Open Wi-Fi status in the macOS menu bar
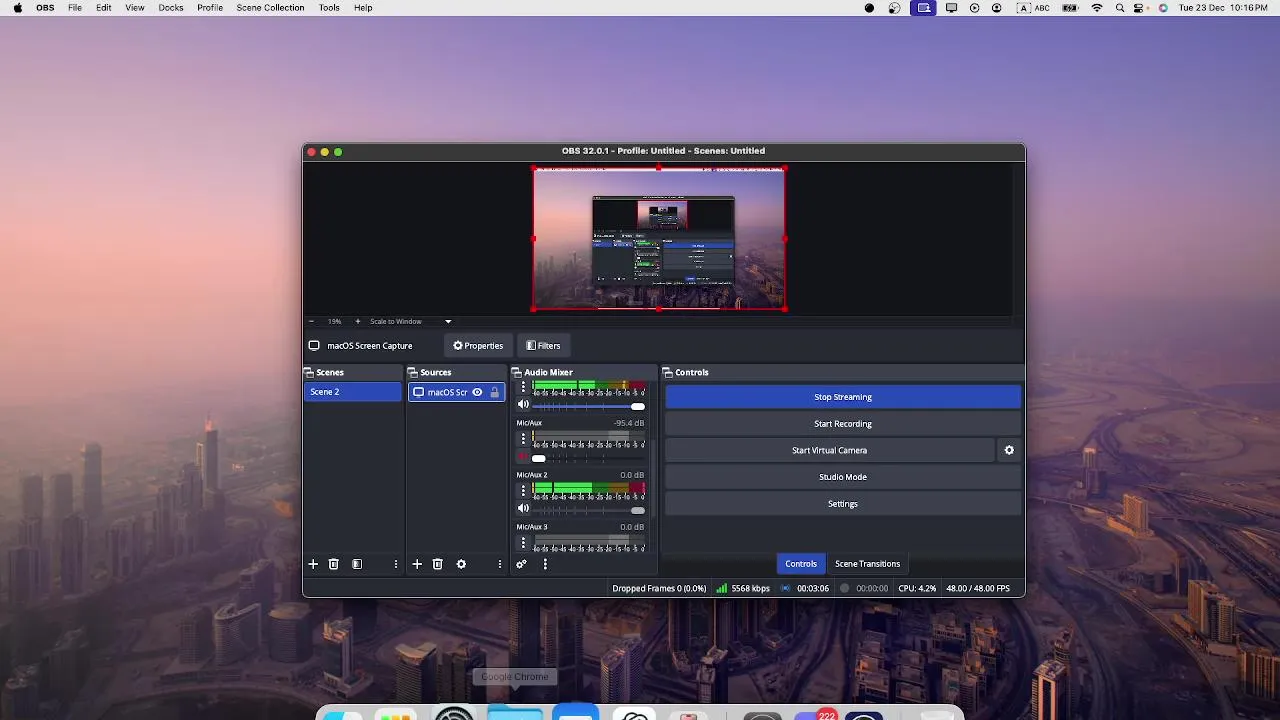Image resolution: width=1280 pixels, height=720 pixels. [x=1097, y=8]
